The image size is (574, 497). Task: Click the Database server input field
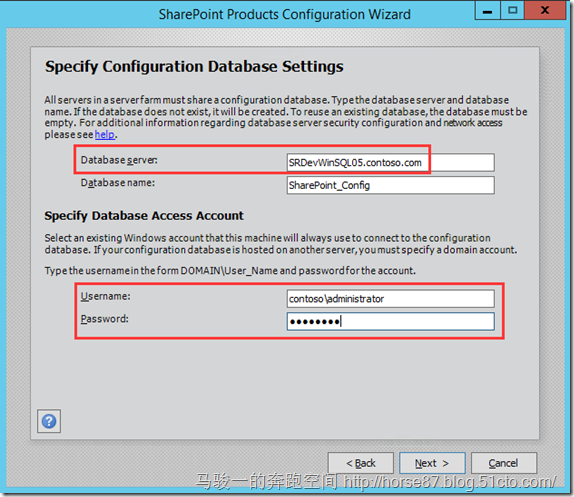point(390,162)
